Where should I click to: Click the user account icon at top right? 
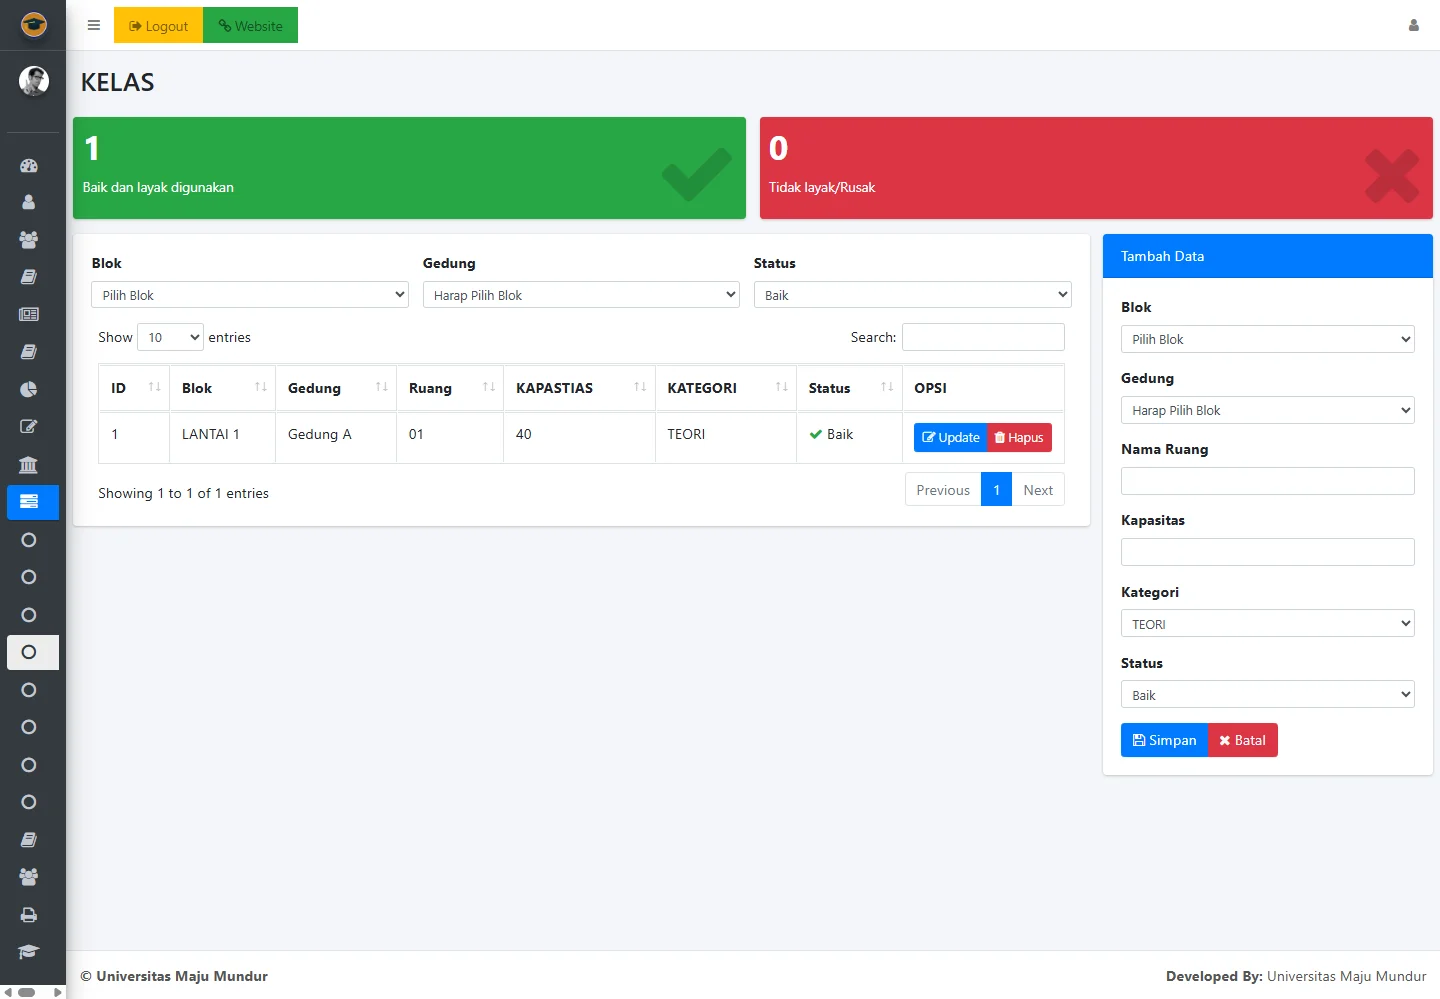(1413, 26)
